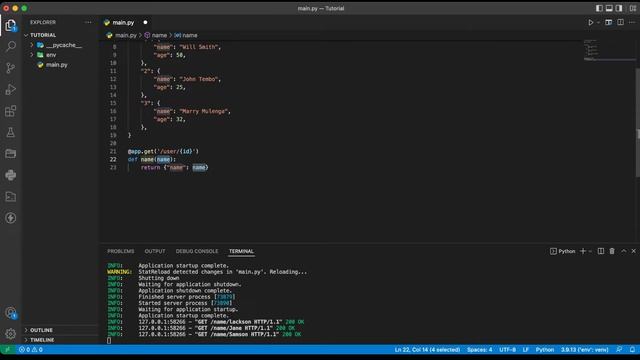Open the notifications bell in status bar
Viewport: 640px width, 360px height.
point(632,349)
